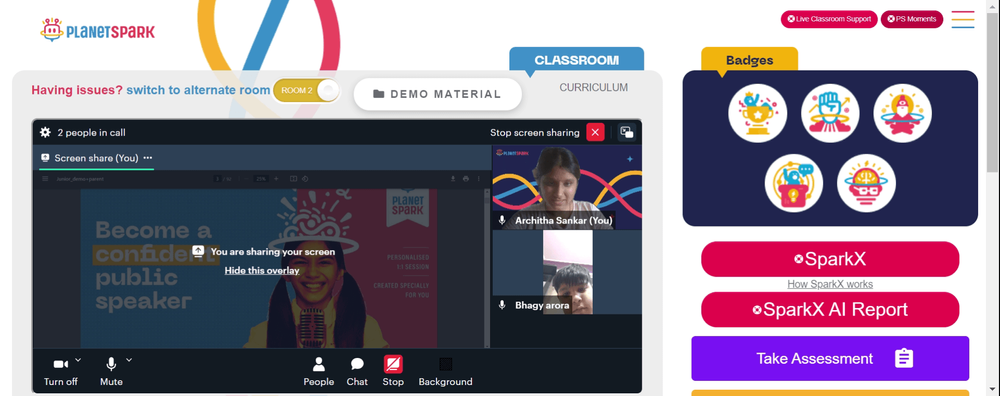The height and width of the screenshot is (396, 1000).
Task: Switch to the CLASSROOM tab
Action: click(577, 60)
